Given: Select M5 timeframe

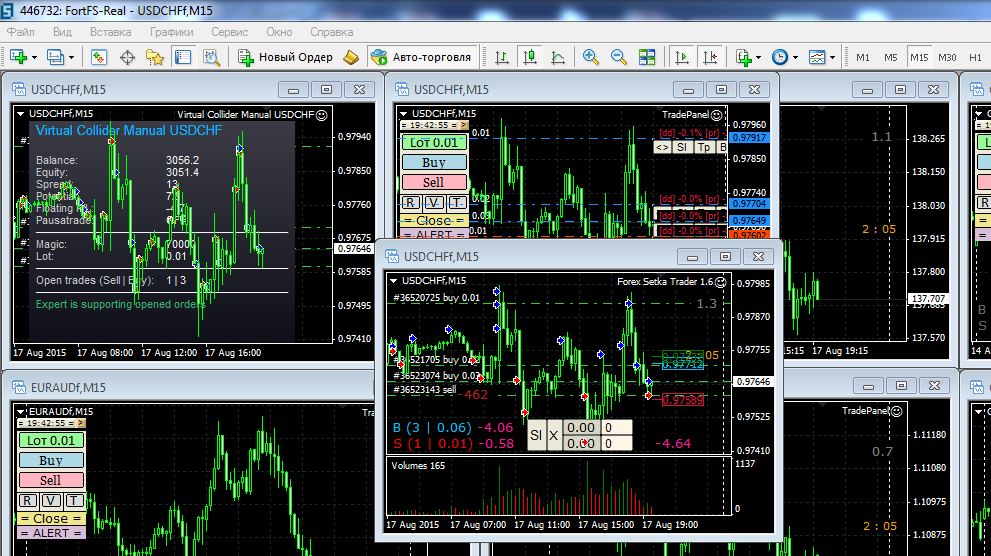Looking at the screenshot, I should tap(891, 57).
